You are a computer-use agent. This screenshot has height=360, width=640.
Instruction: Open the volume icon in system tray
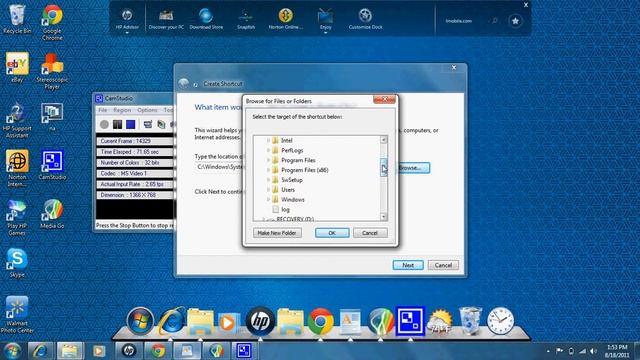593,351
